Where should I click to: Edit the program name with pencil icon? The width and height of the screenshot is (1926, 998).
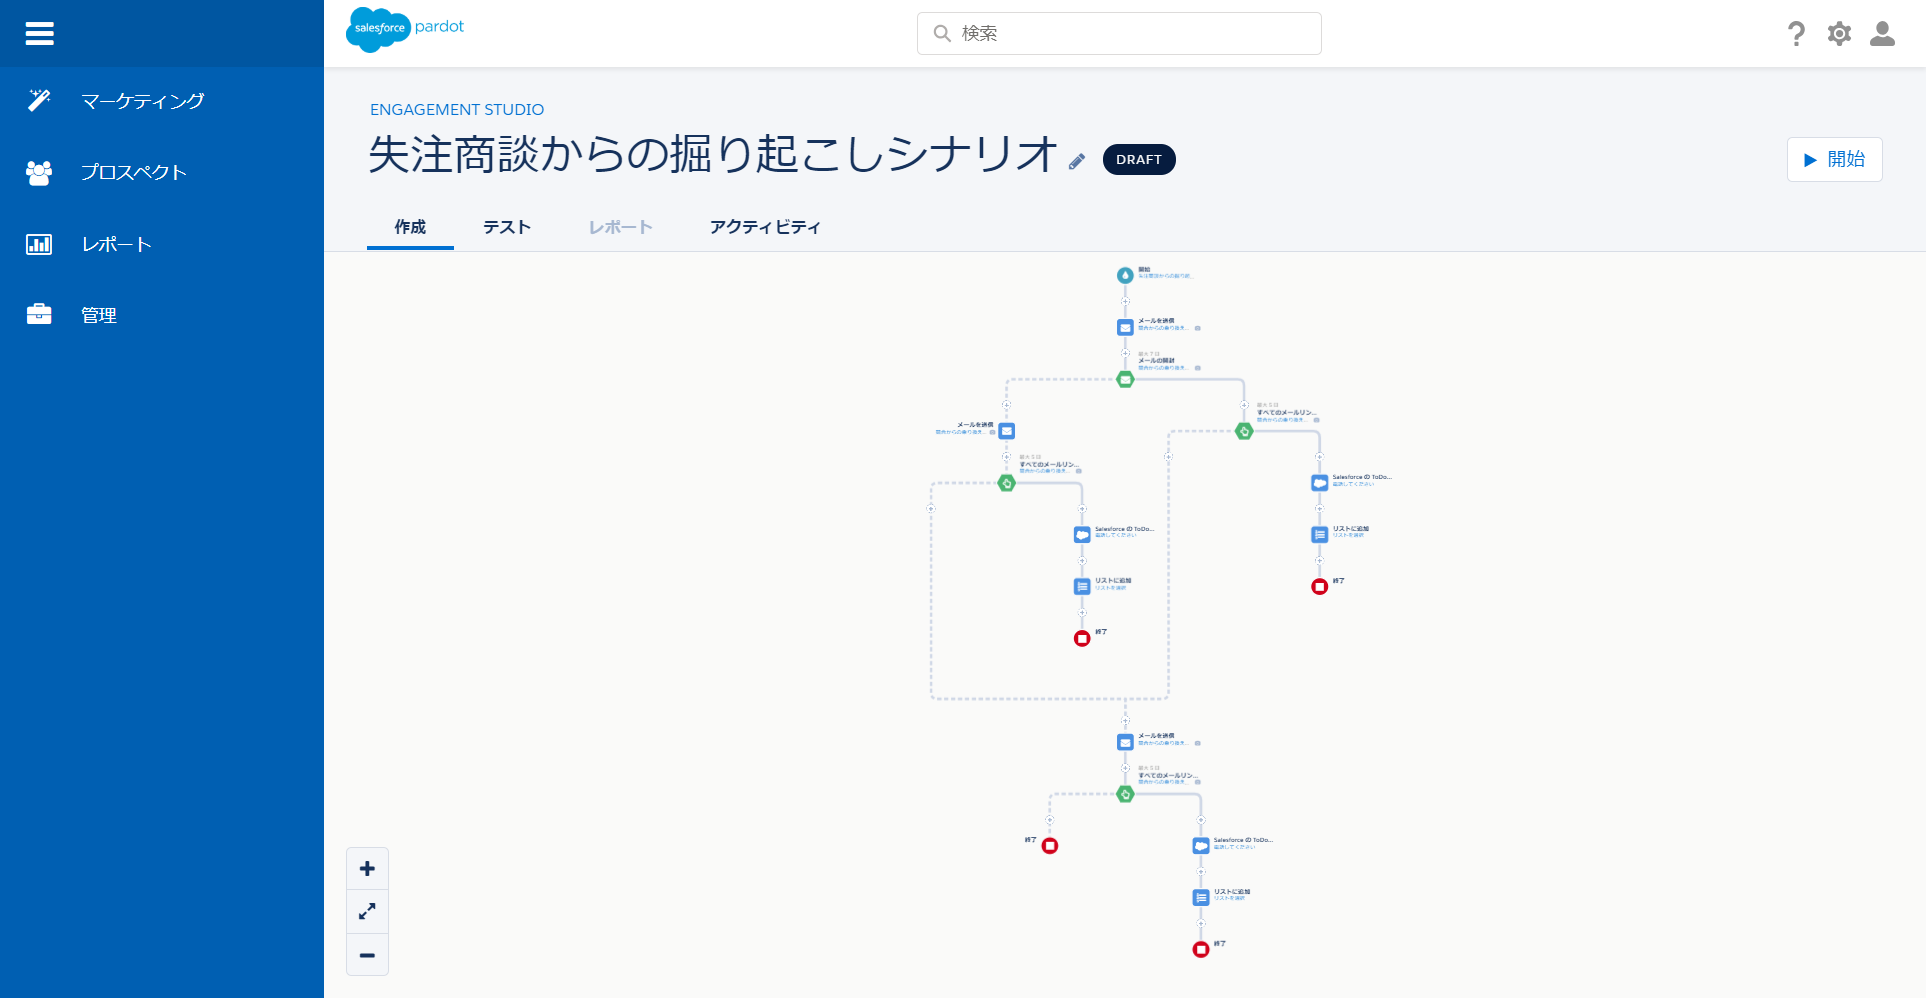click(x=1077, y=161)
